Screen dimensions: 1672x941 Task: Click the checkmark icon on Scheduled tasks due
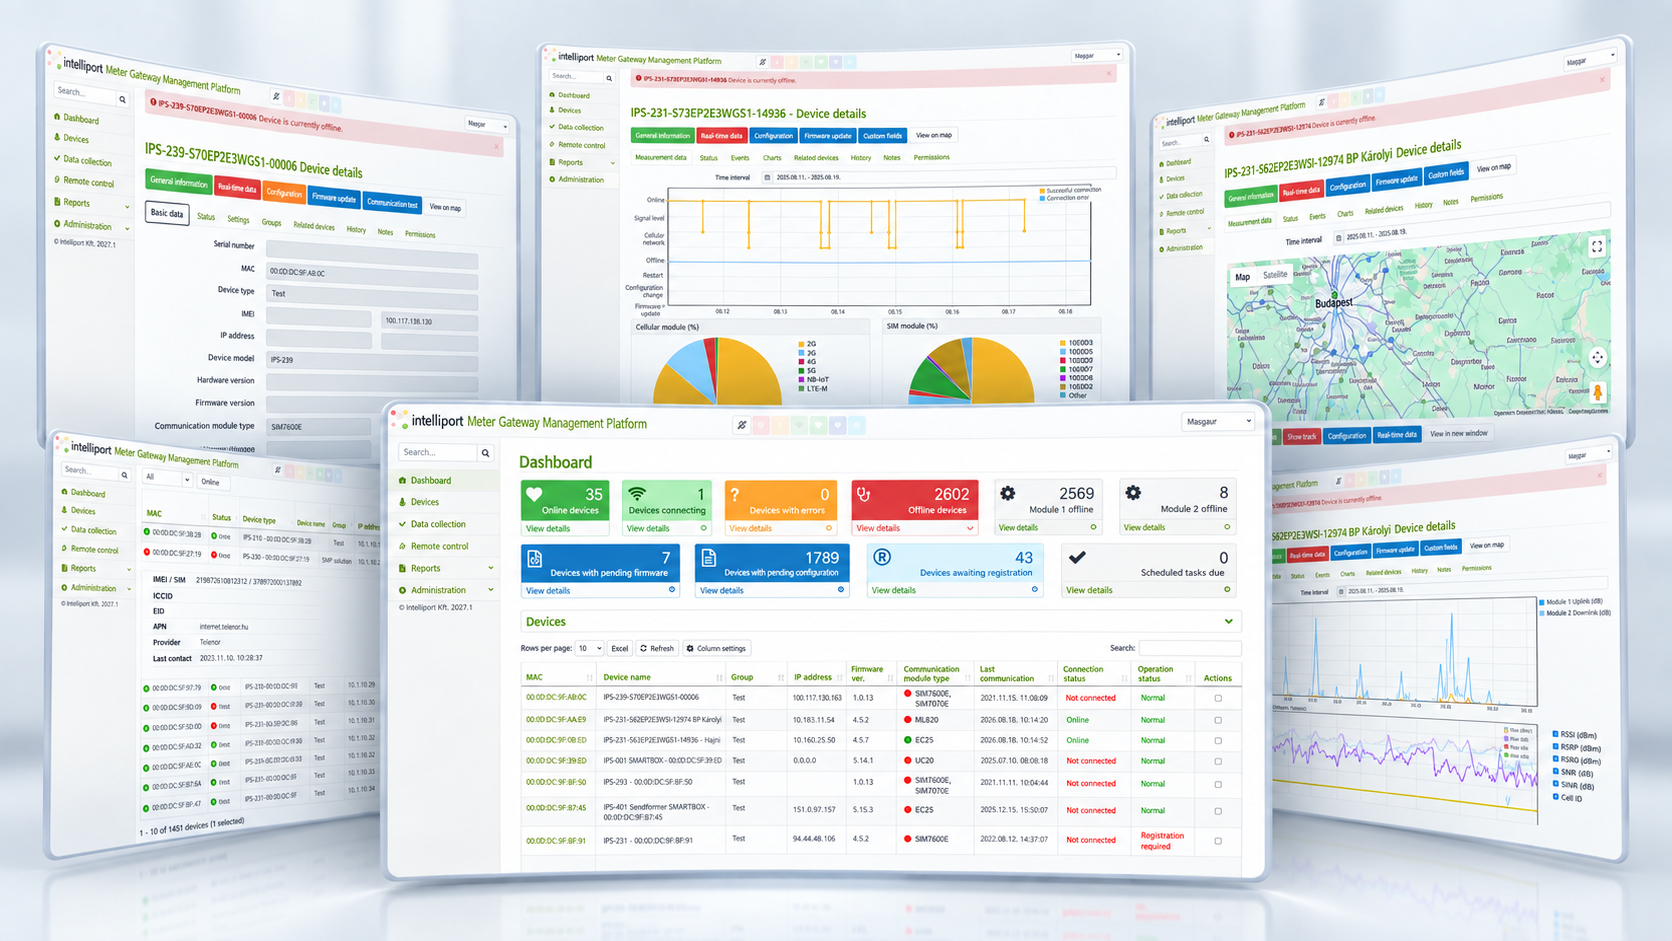[1077, 558]
